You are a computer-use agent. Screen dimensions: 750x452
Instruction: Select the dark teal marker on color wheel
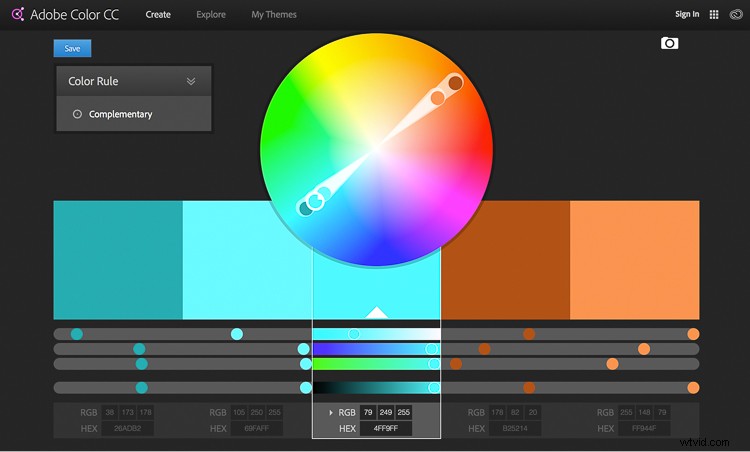(306, 208)
